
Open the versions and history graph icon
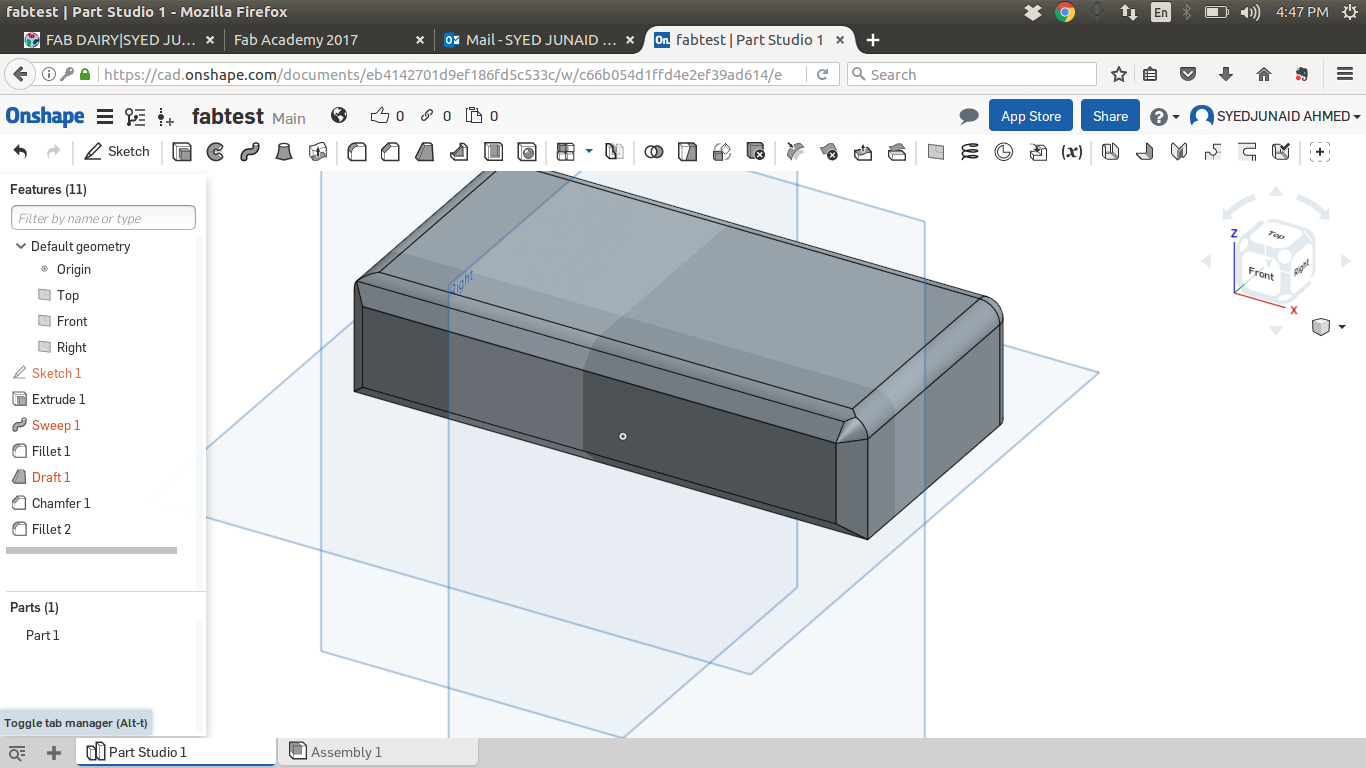point(135,117)
